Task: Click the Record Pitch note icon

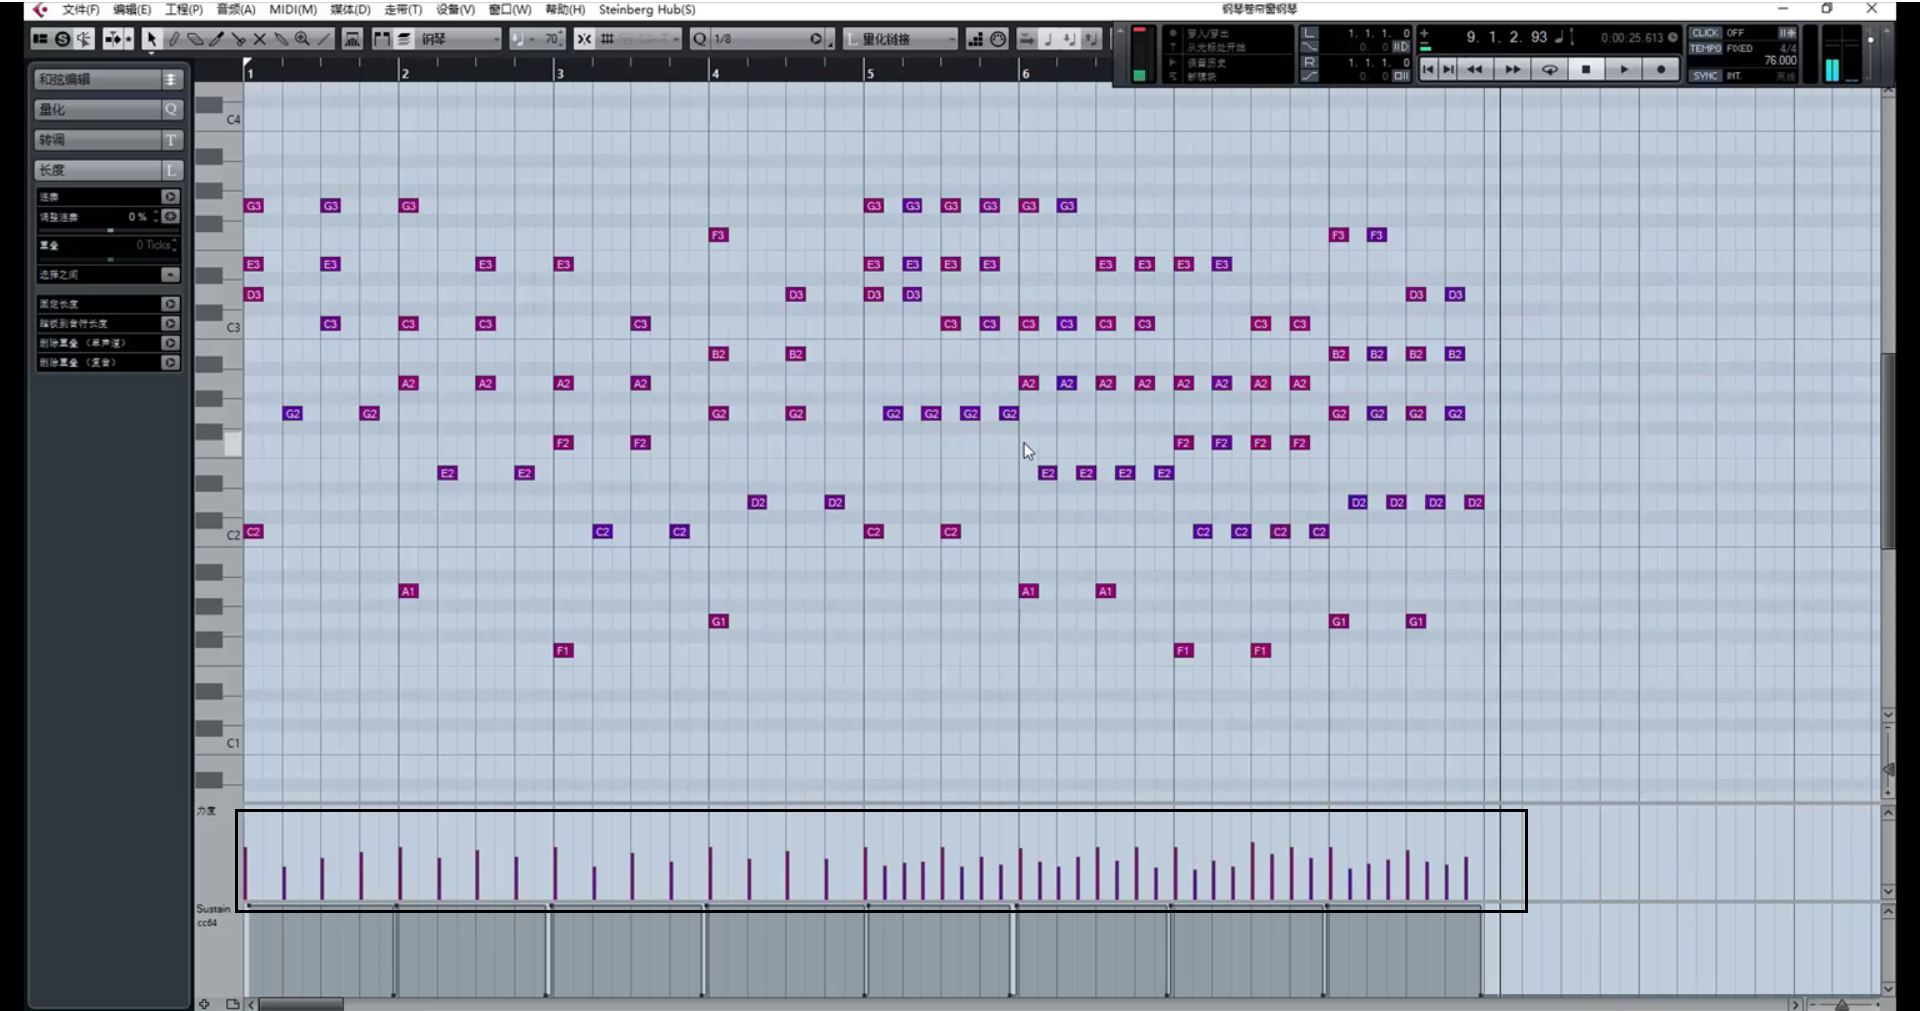Action: tap(1048, 39)
